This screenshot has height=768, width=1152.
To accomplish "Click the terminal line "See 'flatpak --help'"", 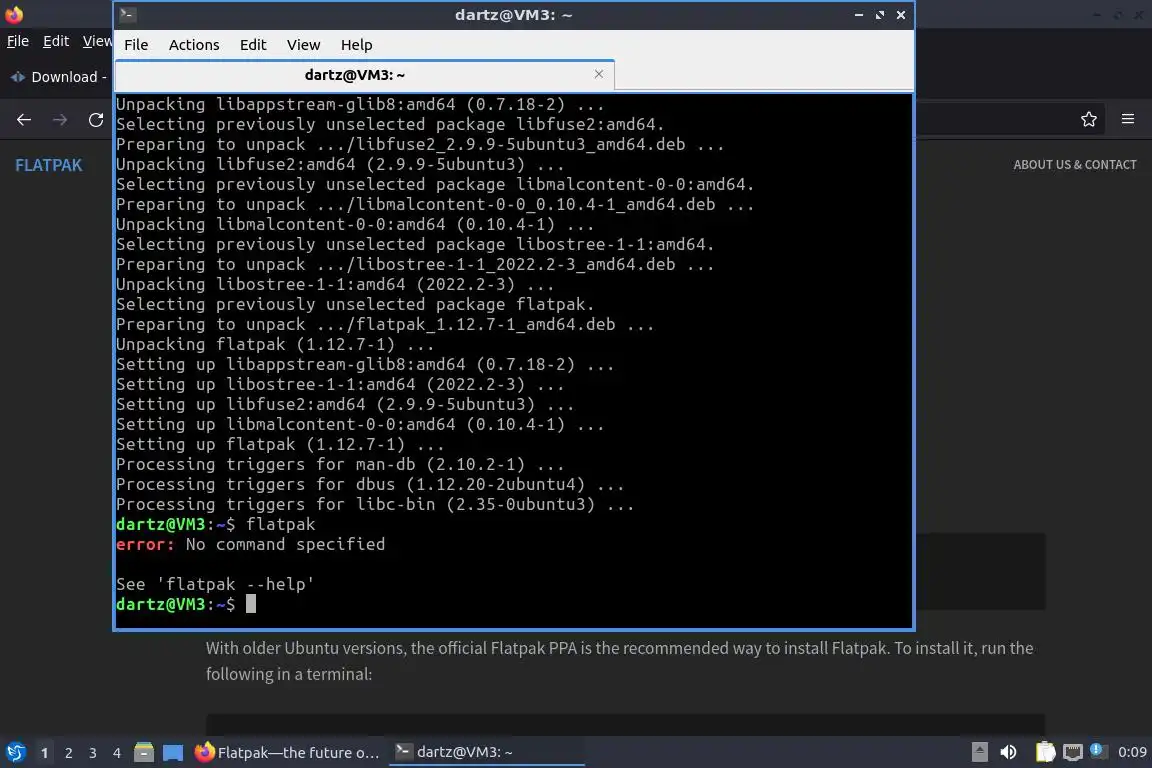I will pyautogui.click(x=215, y=584).
